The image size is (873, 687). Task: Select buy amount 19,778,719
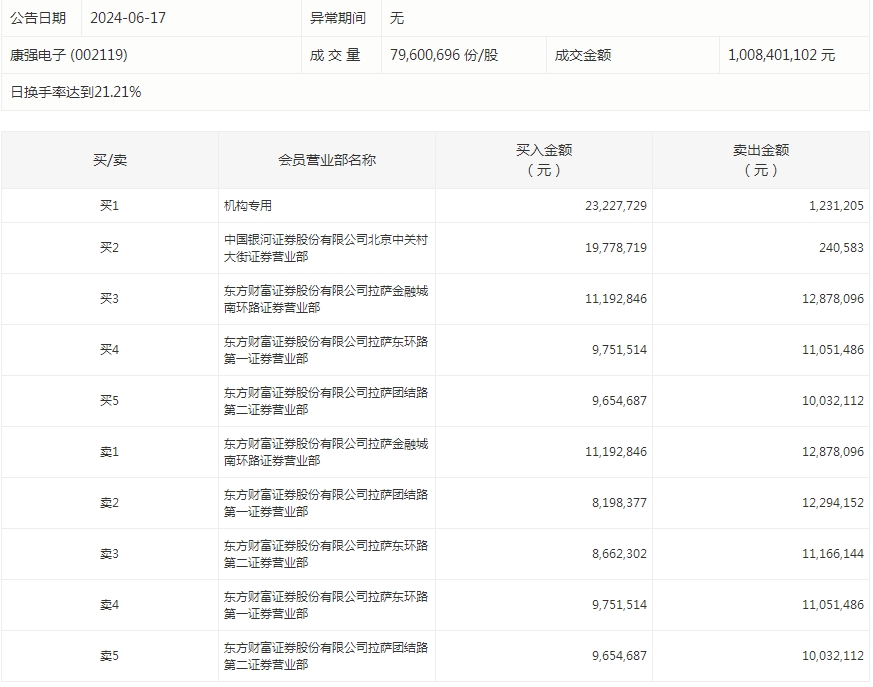tap(616, 248)
